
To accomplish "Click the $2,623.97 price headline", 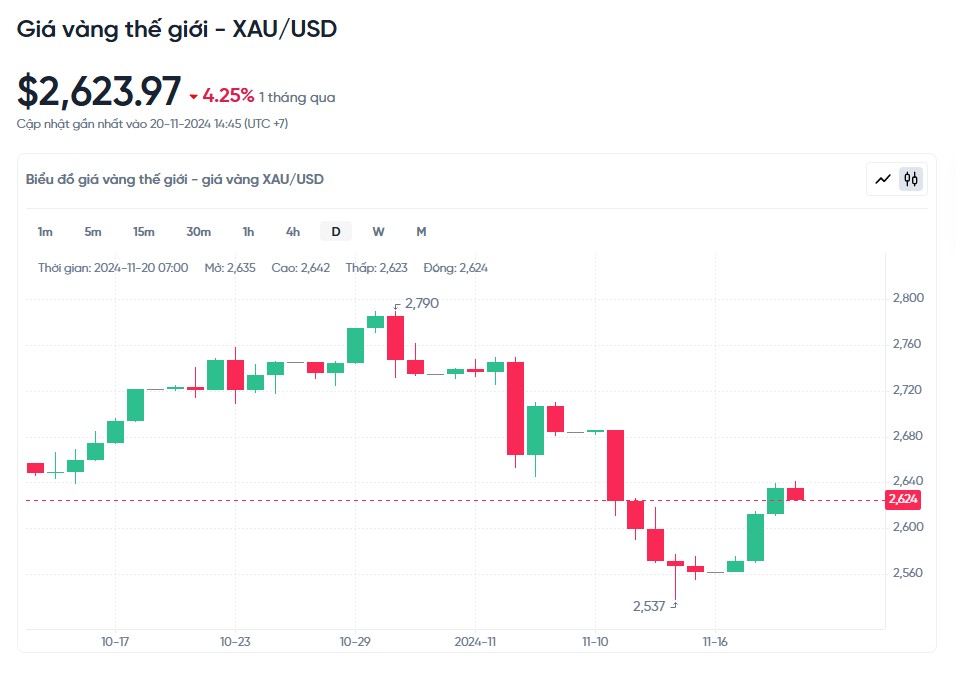I will coord(99,92).
